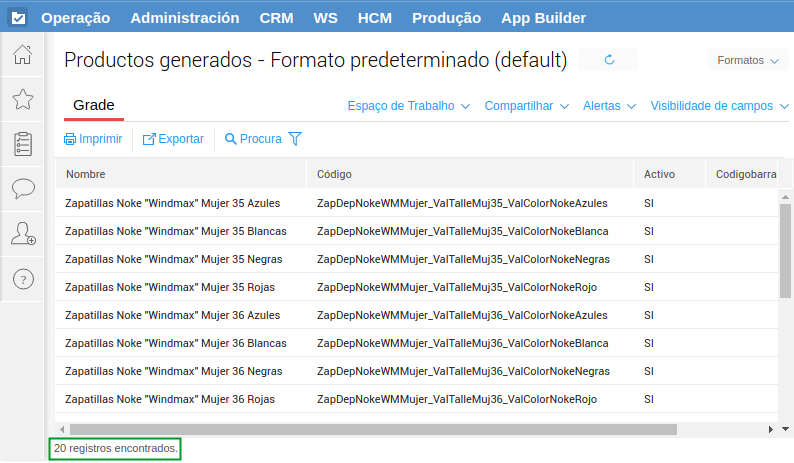This screenshot has height=463, width=794.
Task: Click the Imprimir button
Action: point(93,139)
